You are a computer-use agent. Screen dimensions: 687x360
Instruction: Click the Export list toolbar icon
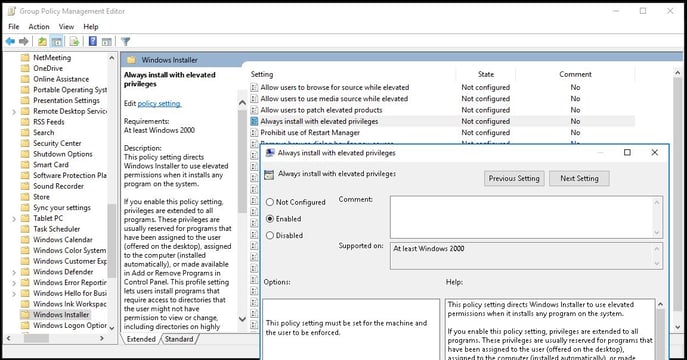point(74,42)
